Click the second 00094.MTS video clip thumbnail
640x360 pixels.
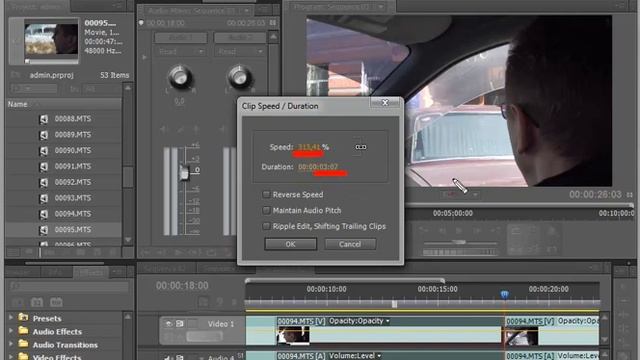[521, 336]
